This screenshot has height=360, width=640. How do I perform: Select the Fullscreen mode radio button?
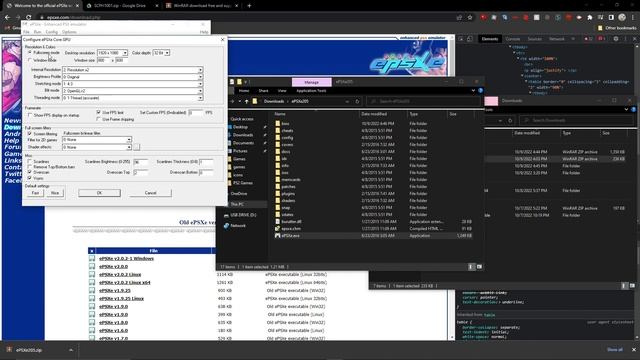tap(30, 53)
